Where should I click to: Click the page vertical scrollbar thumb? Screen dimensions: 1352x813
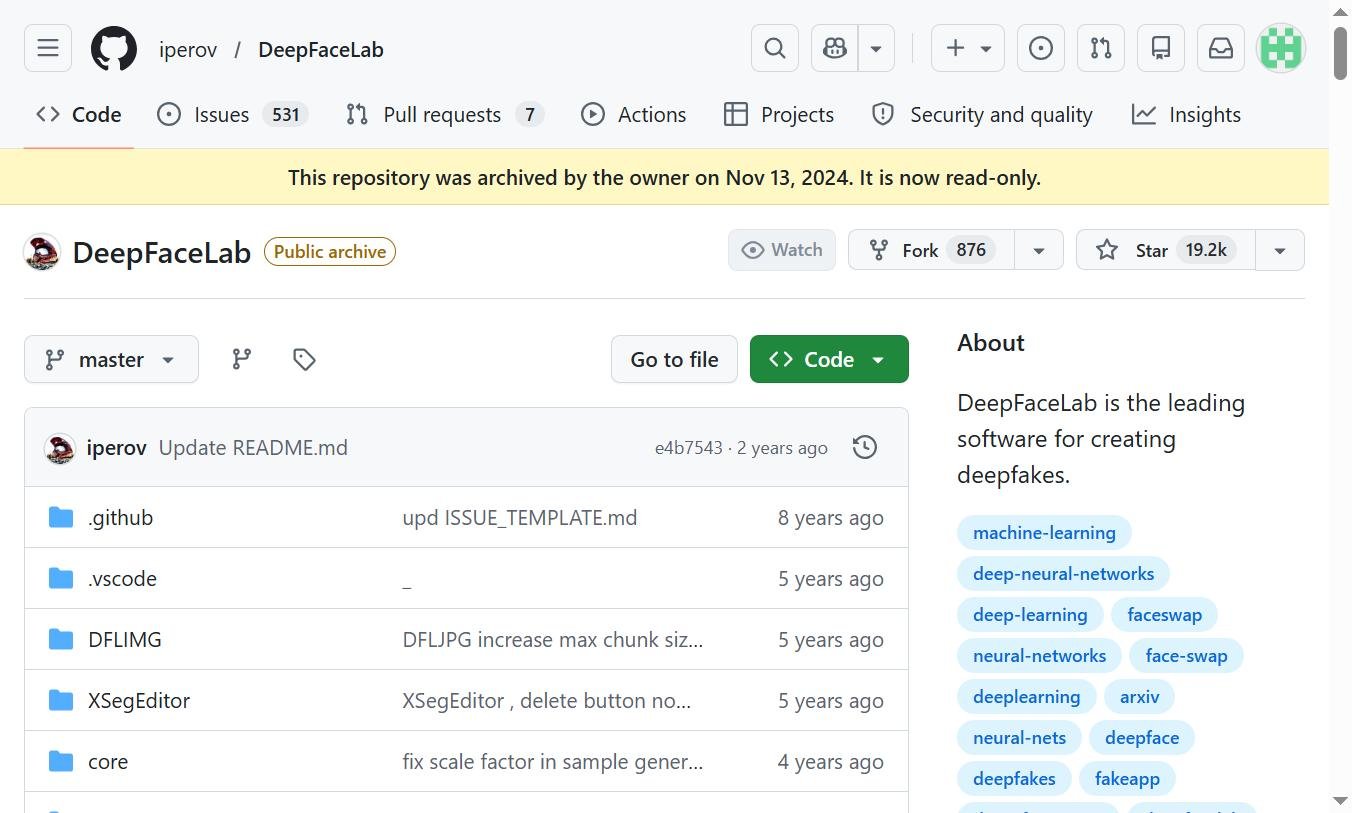[x=1340, y=52]
